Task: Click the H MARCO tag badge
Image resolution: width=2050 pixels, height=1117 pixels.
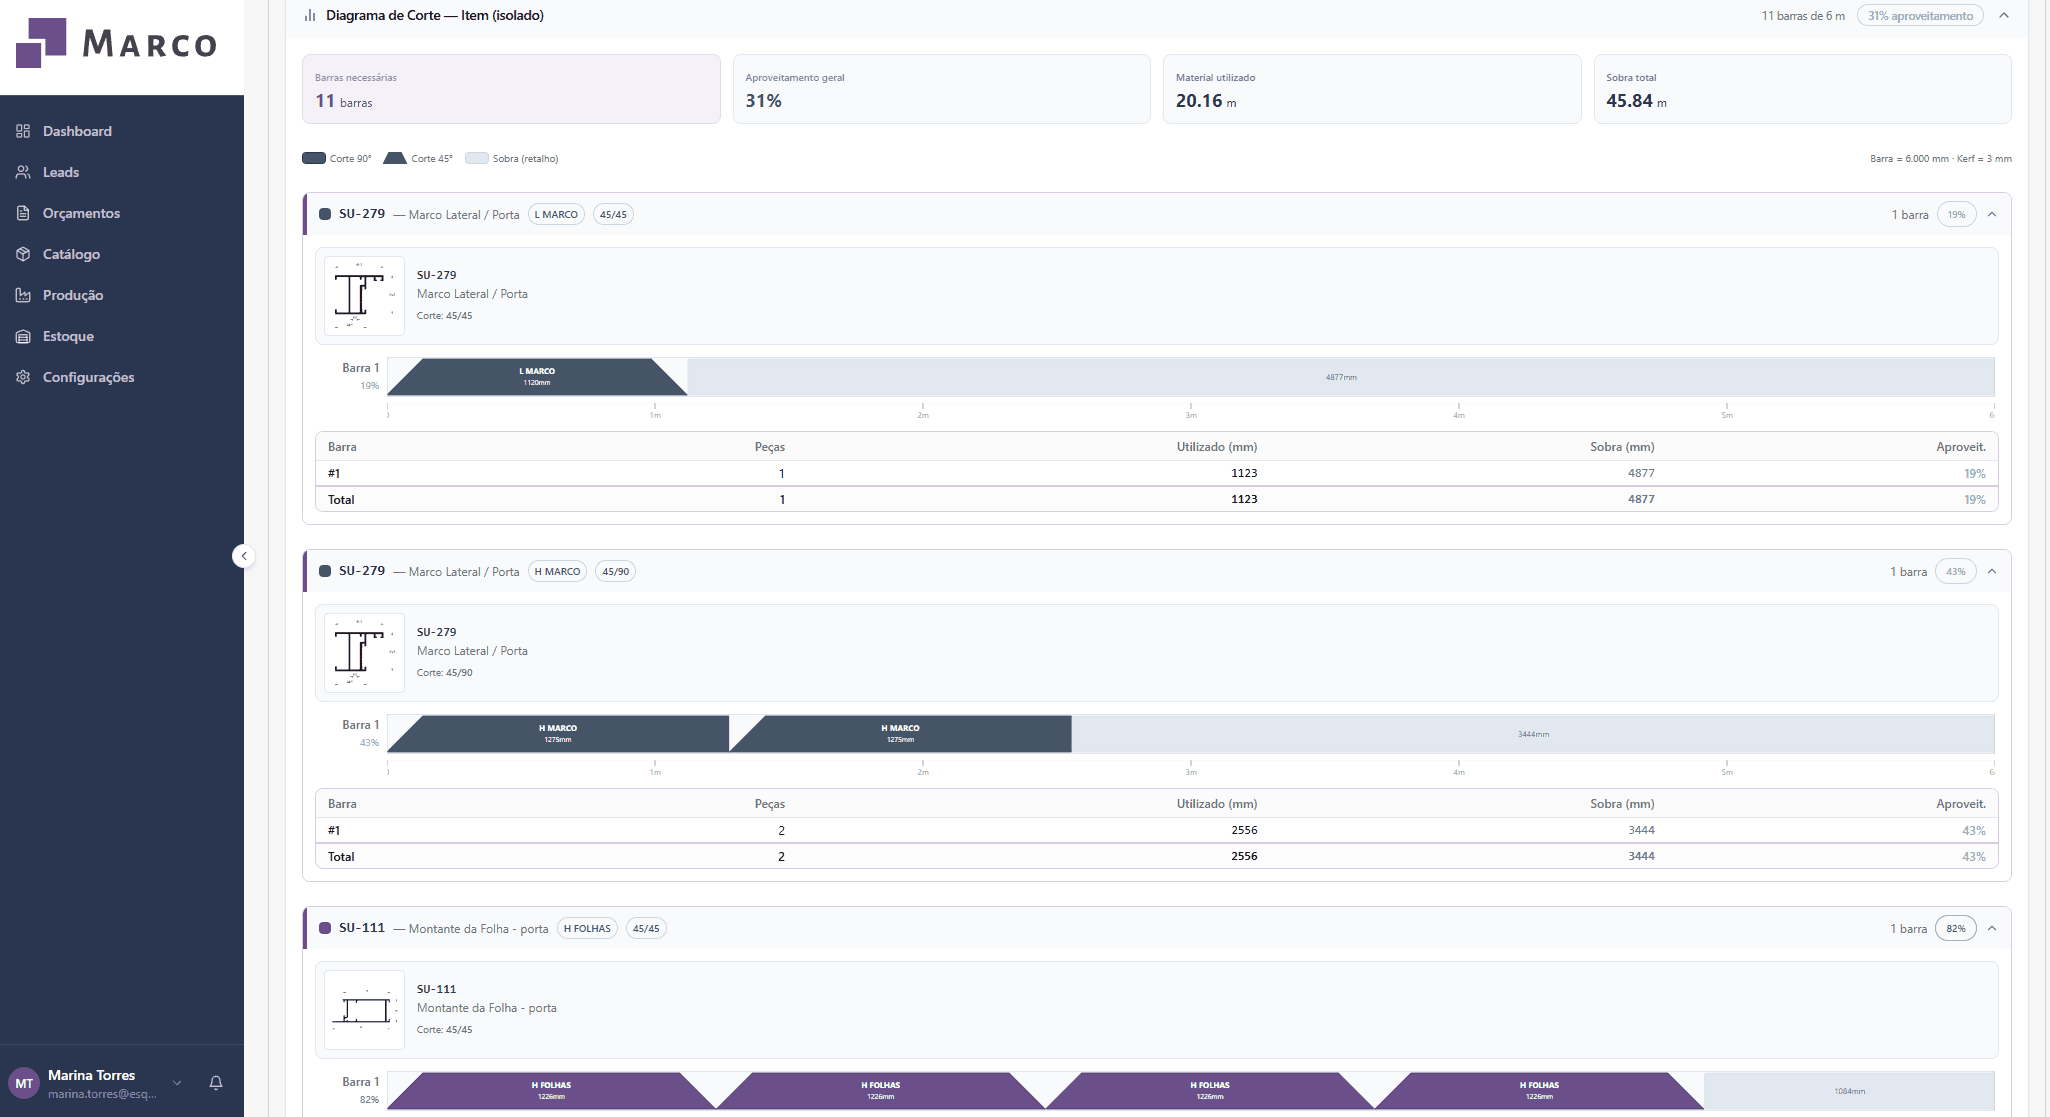Action: 557,571
